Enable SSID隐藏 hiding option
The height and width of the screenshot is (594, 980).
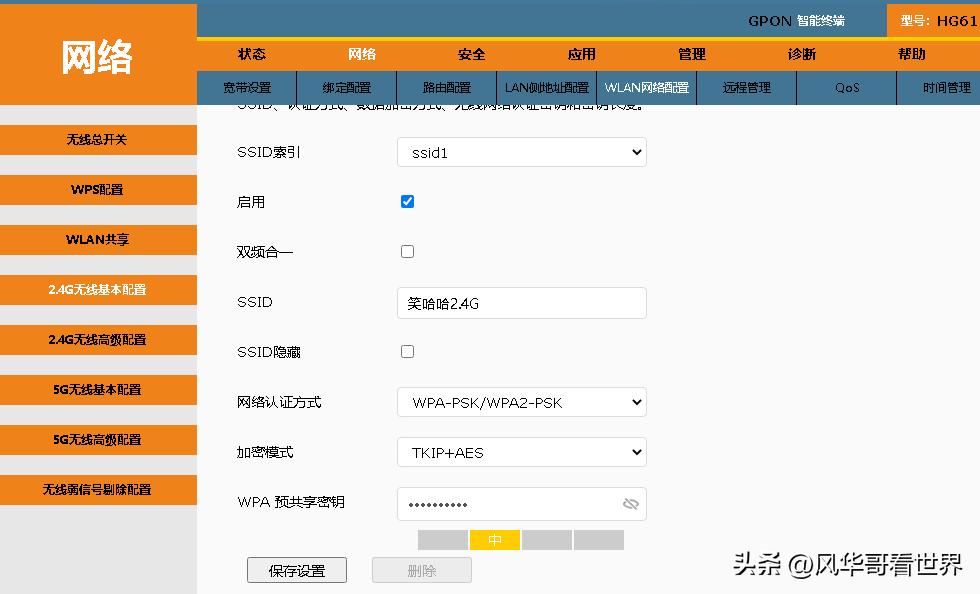click(407, 351)
